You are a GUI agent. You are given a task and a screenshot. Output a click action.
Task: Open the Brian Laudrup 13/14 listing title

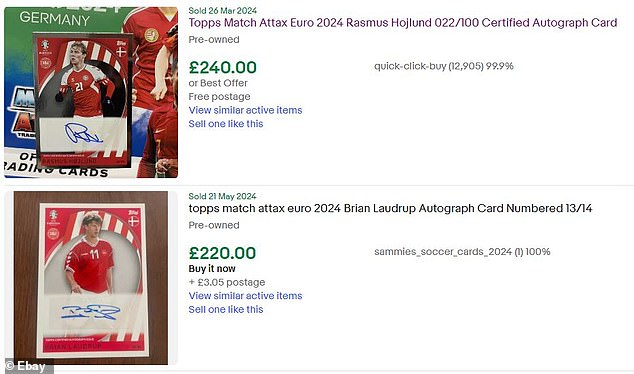[x=390, y=208]
